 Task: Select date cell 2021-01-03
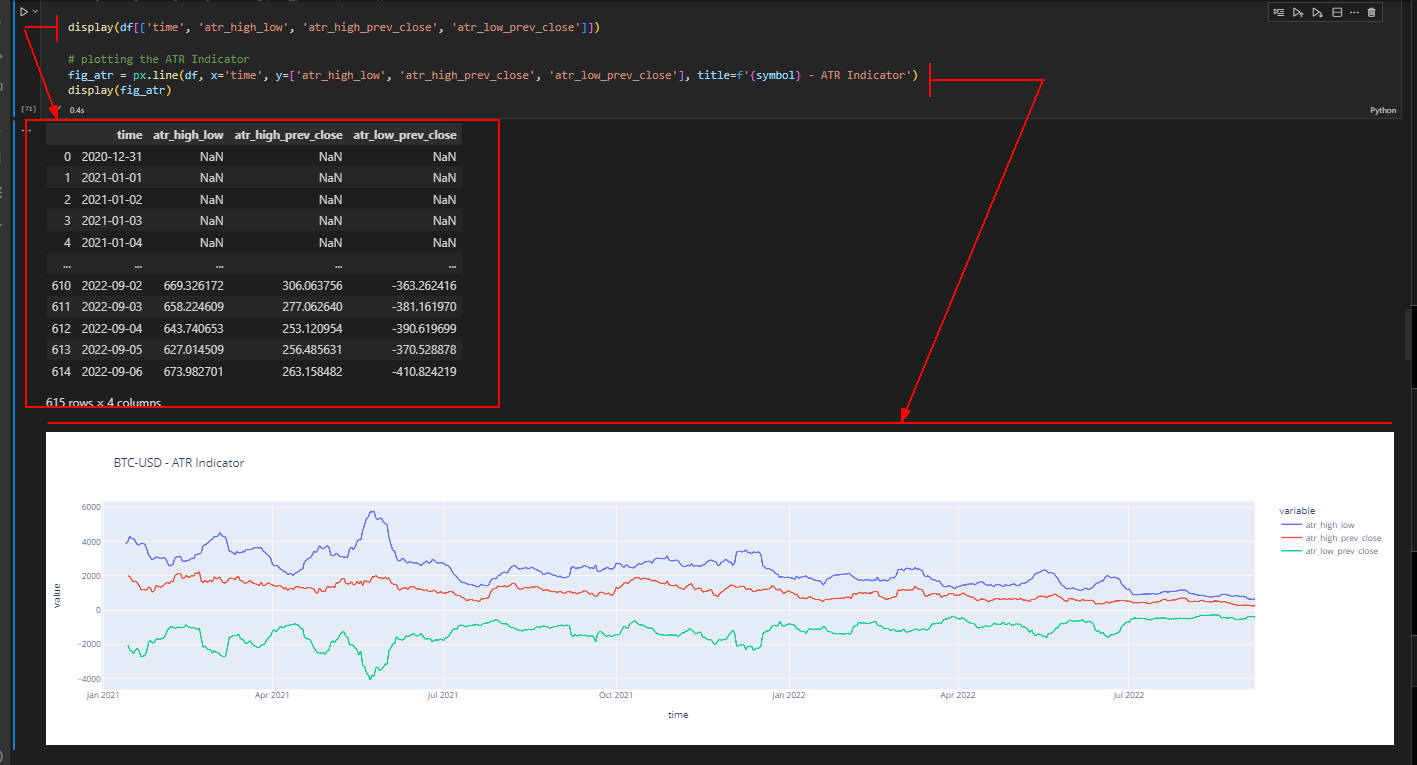[x=111, y=221]
